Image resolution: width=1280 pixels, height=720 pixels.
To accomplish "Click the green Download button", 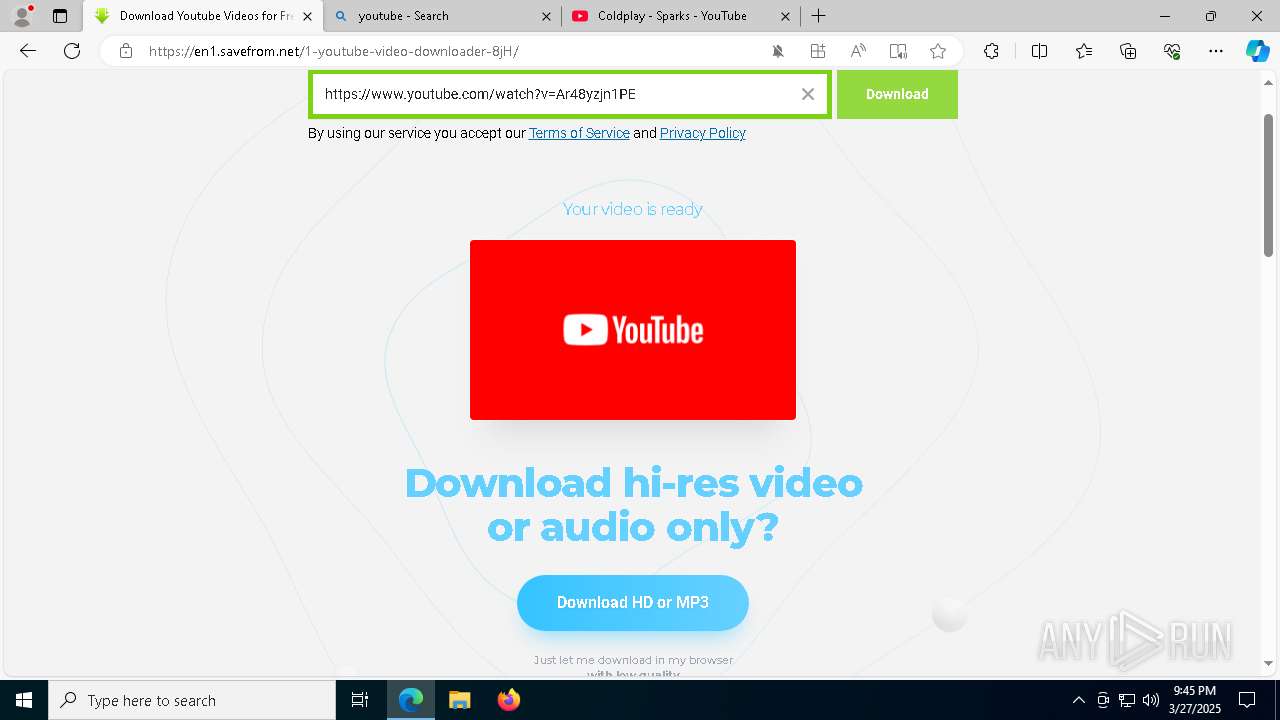I will click(897, 94).
